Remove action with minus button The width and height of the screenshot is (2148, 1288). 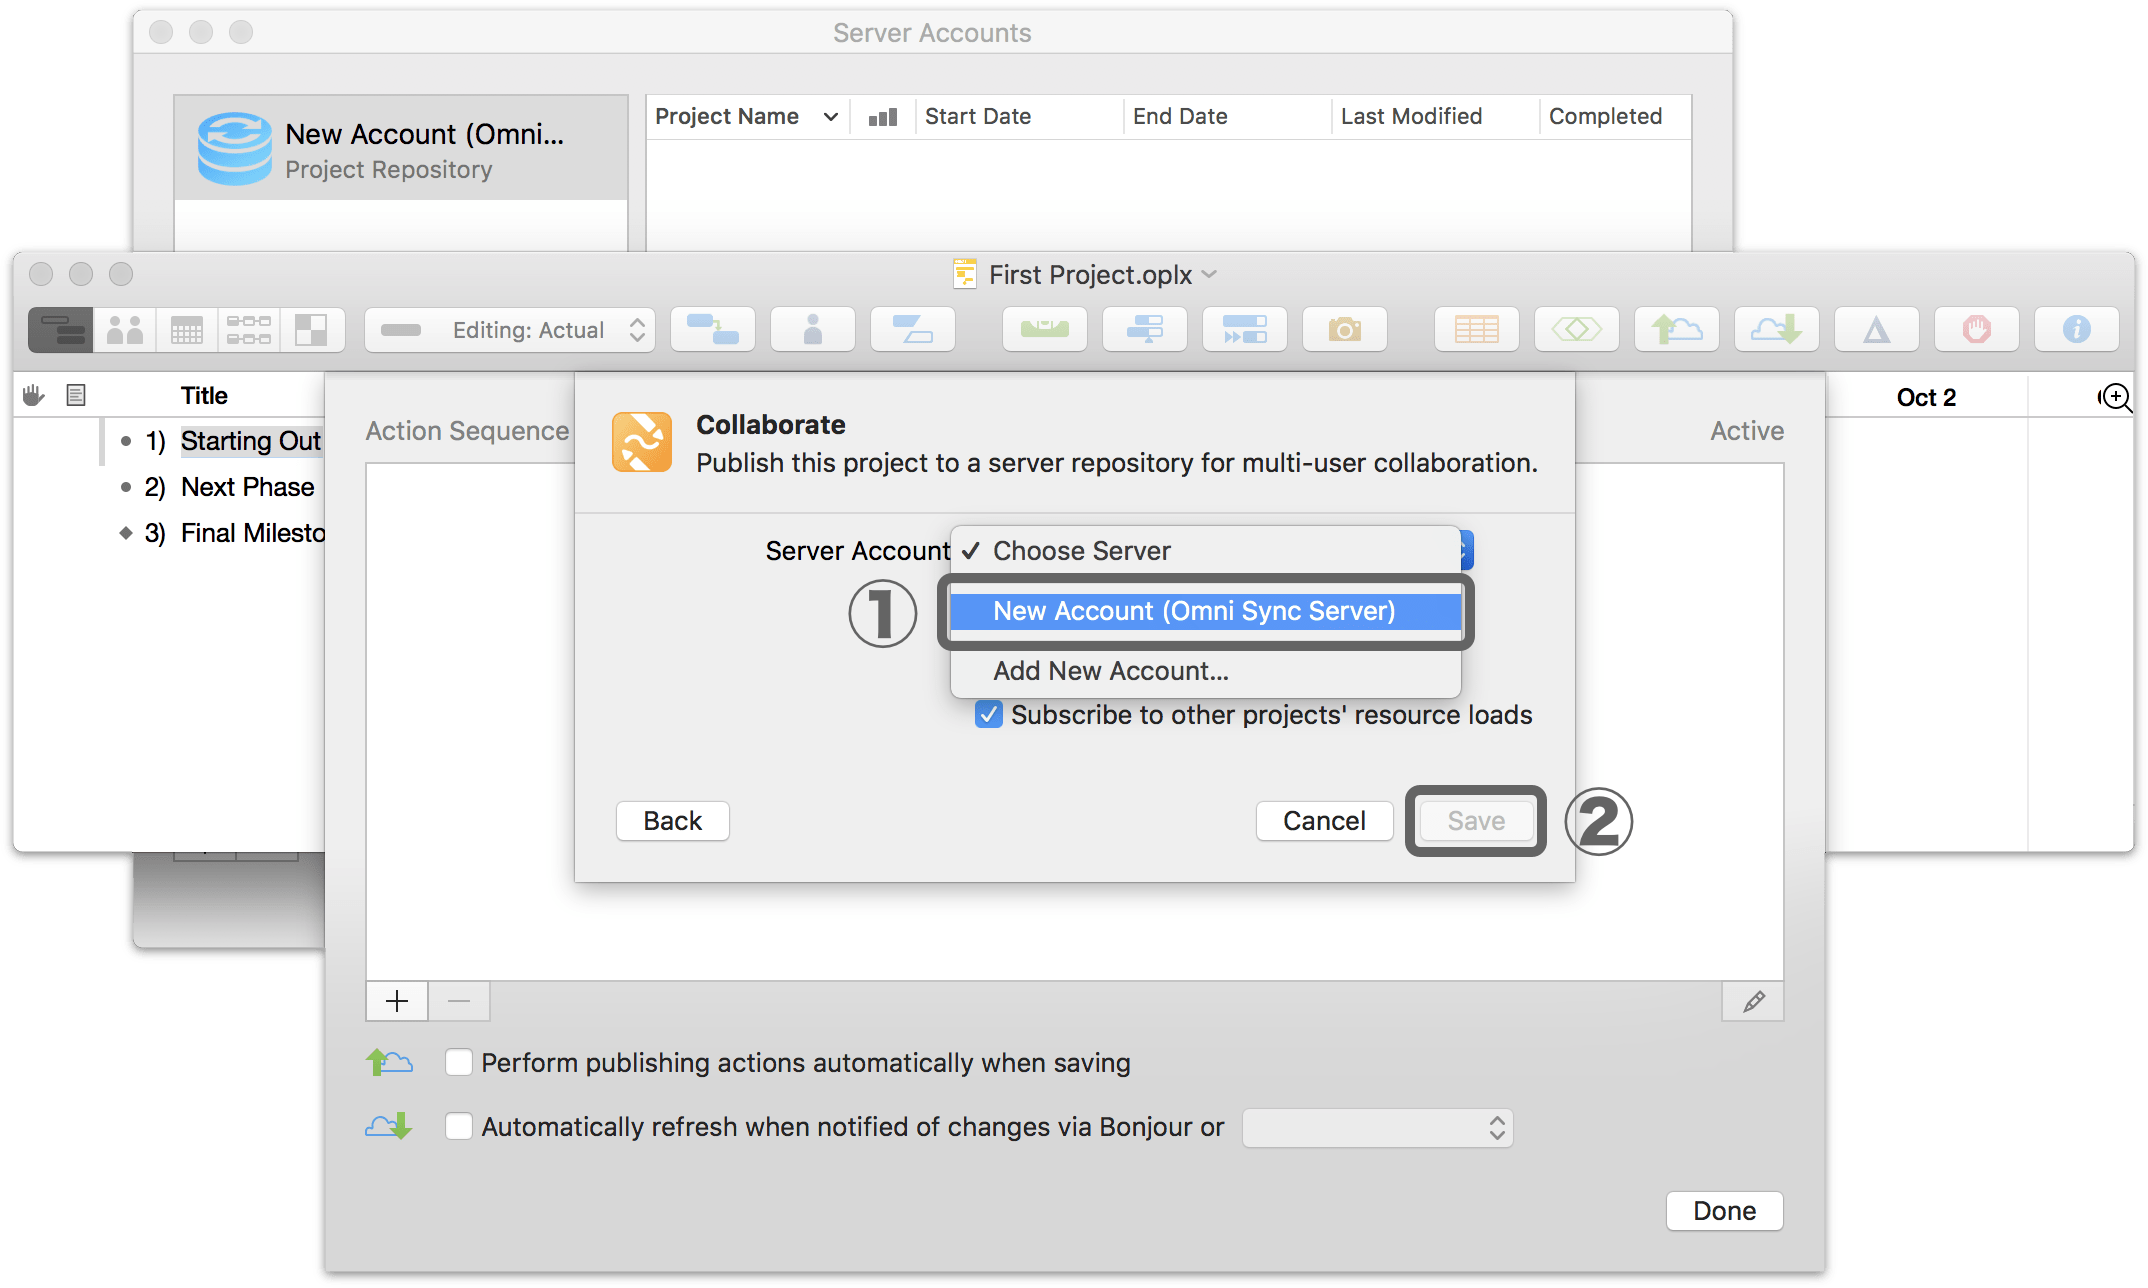[x=459, y=1001]
